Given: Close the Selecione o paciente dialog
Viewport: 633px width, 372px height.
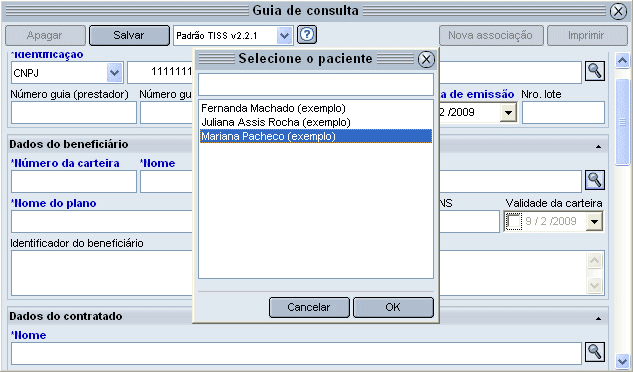Looking at the screenshot, I should coord(426,59).
